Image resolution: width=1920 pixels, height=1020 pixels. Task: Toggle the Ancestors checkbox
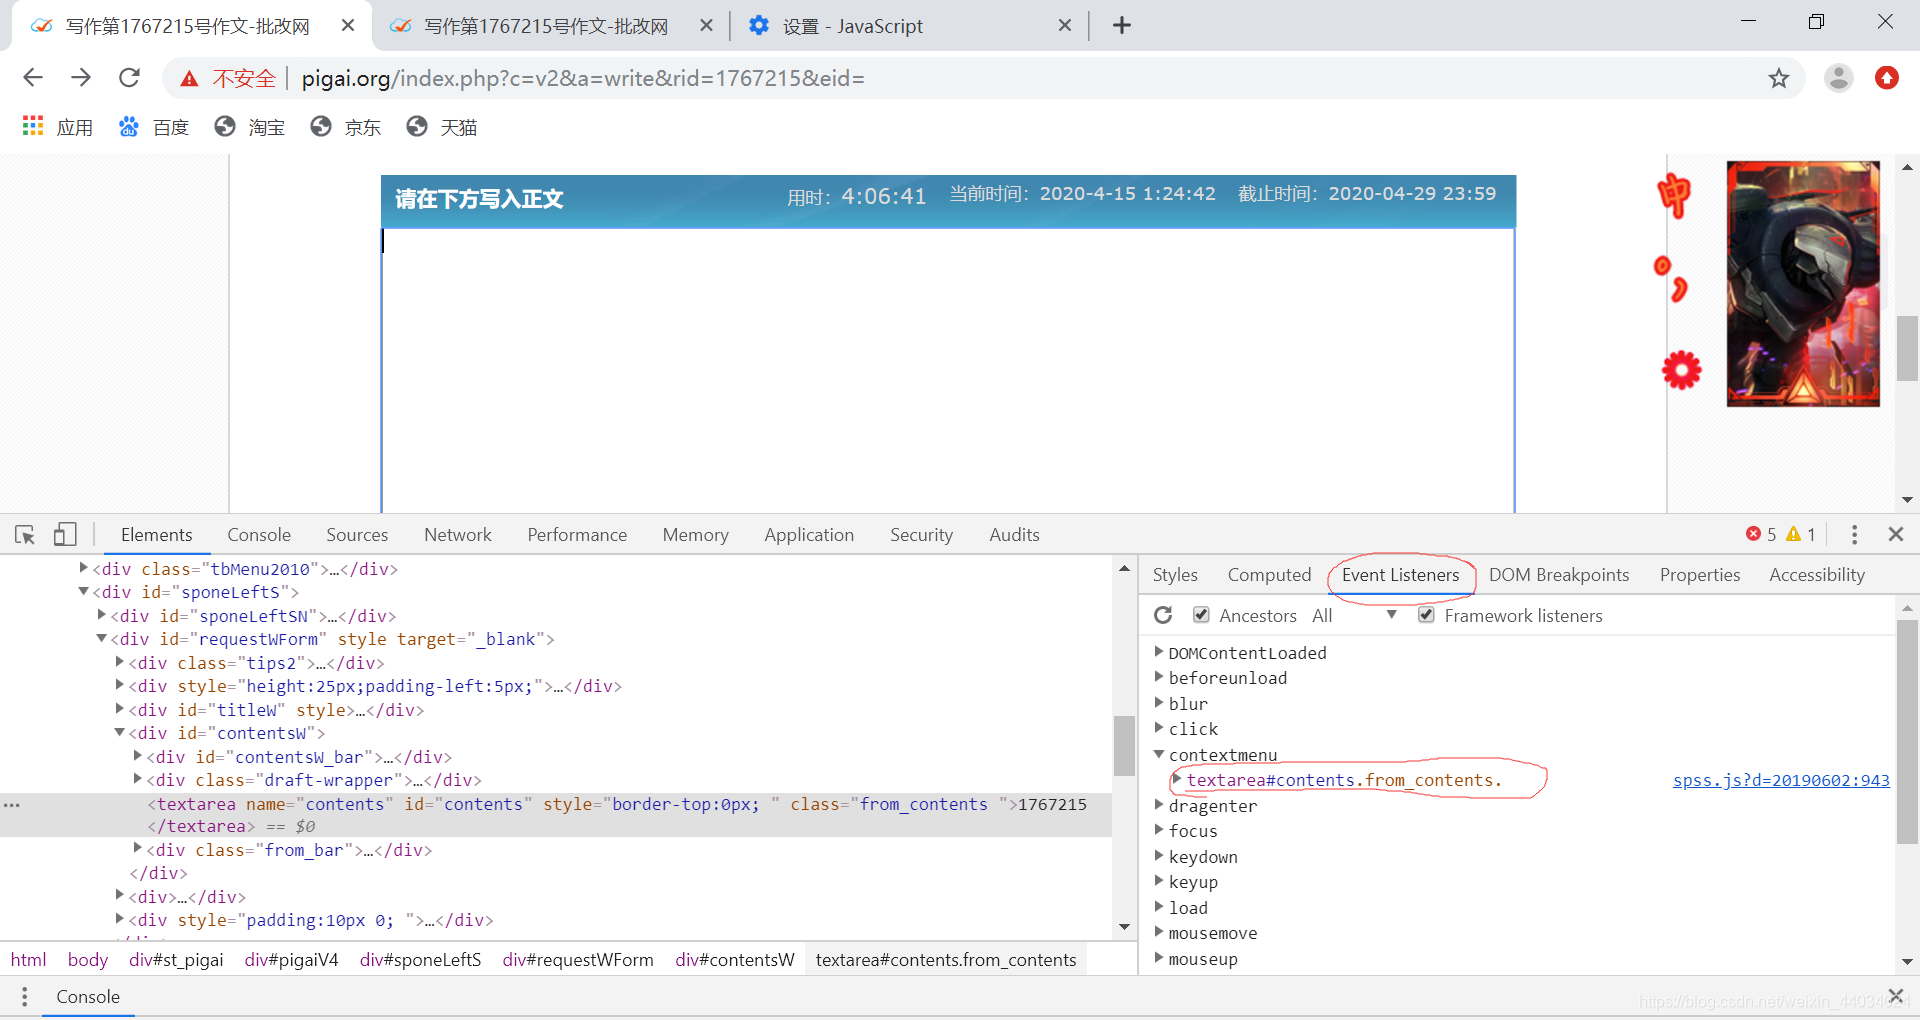[x=1201, y=615]
